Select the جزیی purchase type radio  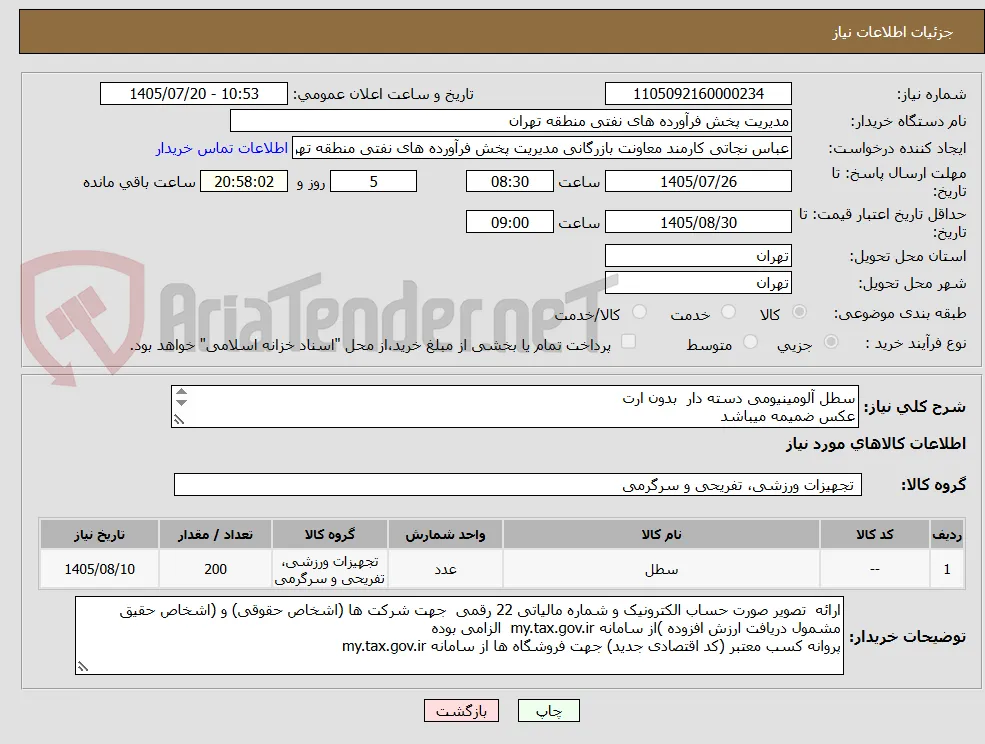(830, 342)
